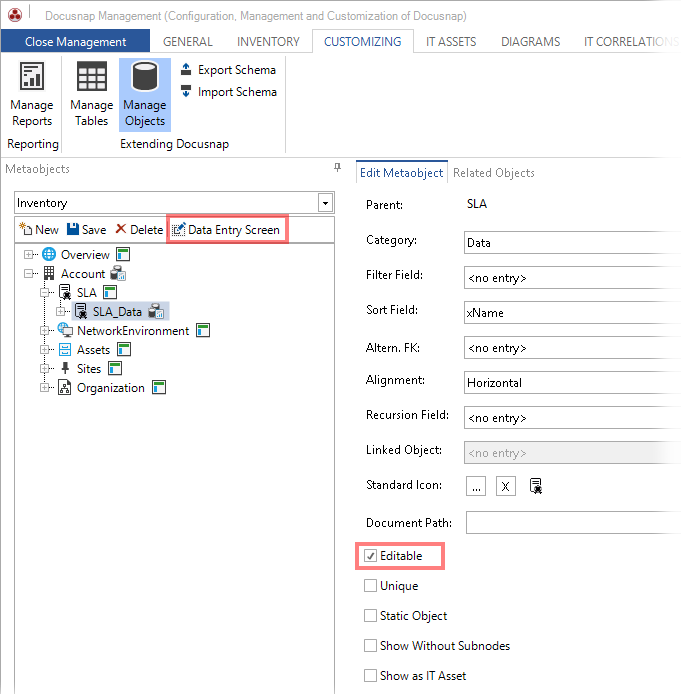Open the INVENTORY ribbon tab
This screenshot has height=694, width=681.
point(268,42)
